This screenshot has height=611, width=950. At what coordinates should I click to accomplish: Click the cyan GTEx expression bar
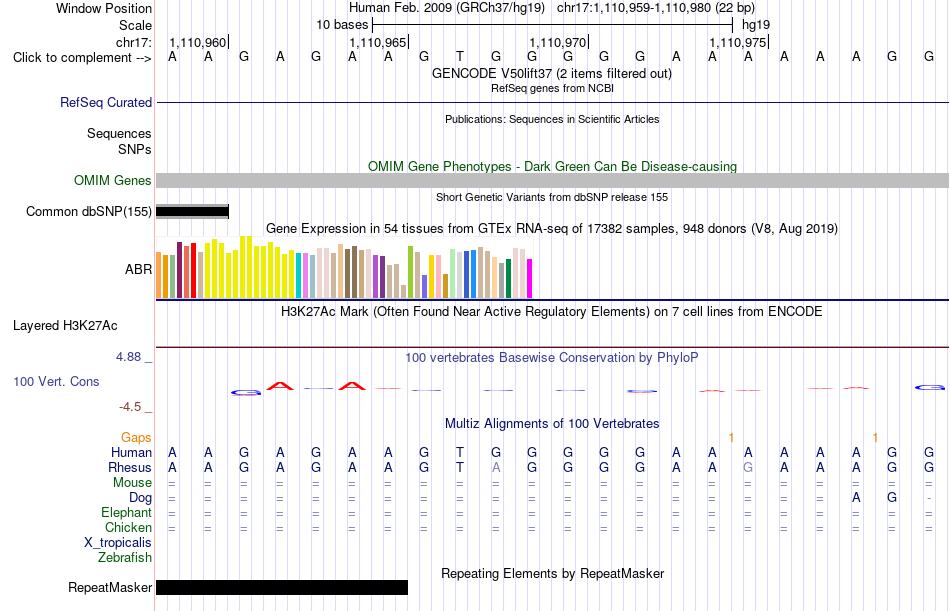click(299, 276)
